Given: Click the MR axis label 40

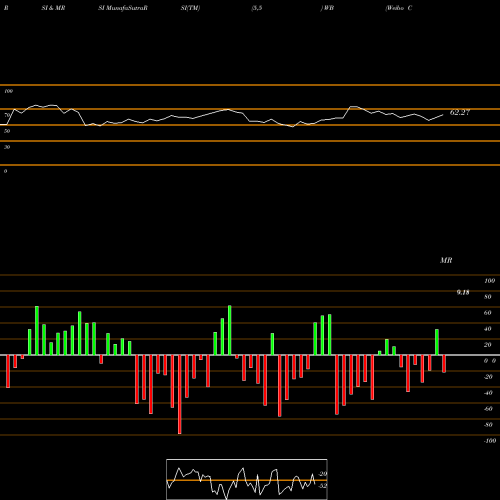Looking at the screenshot, I should click(x=488, y=329).
